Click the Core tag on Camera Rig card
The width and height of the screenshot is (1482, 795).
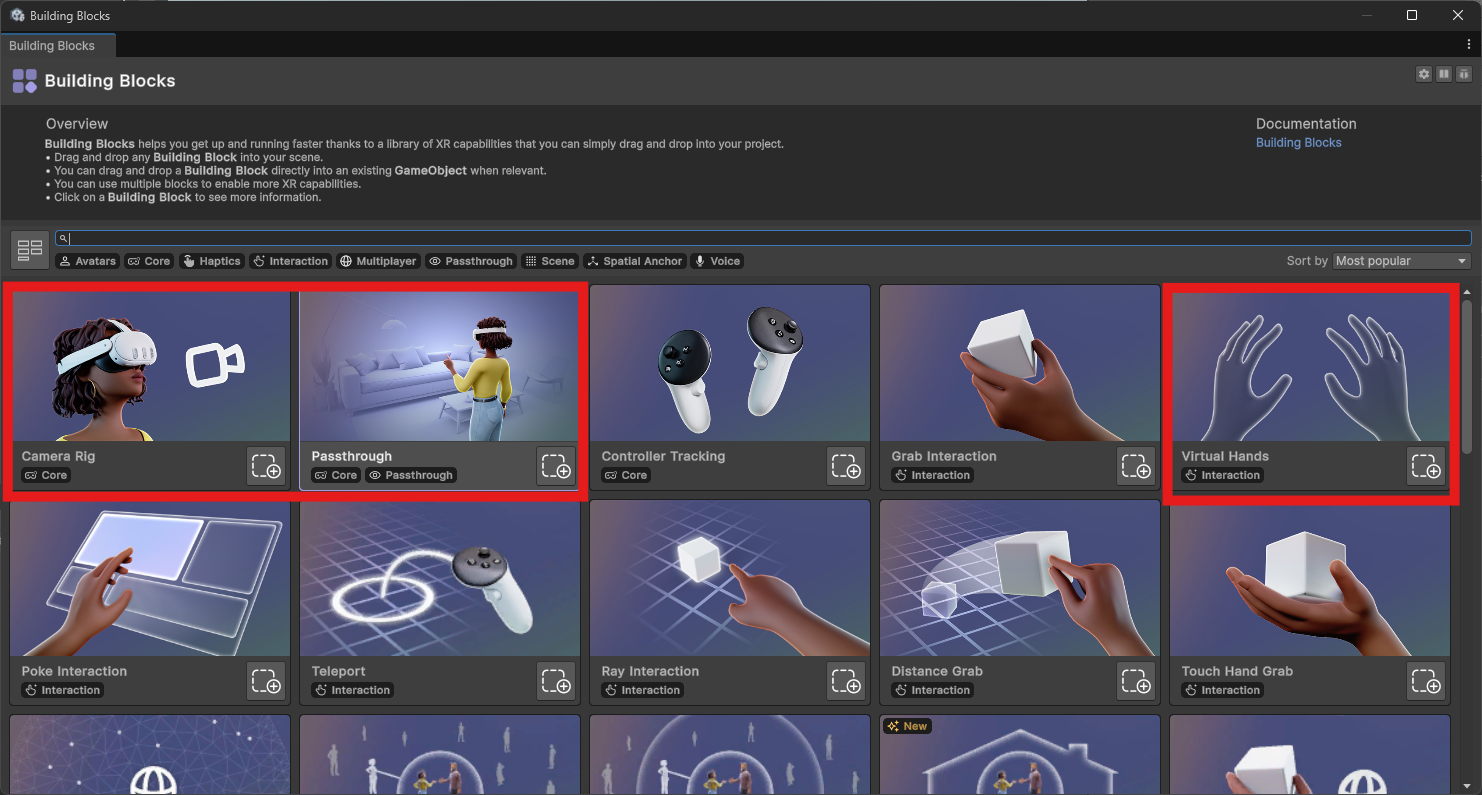[46, 475]
